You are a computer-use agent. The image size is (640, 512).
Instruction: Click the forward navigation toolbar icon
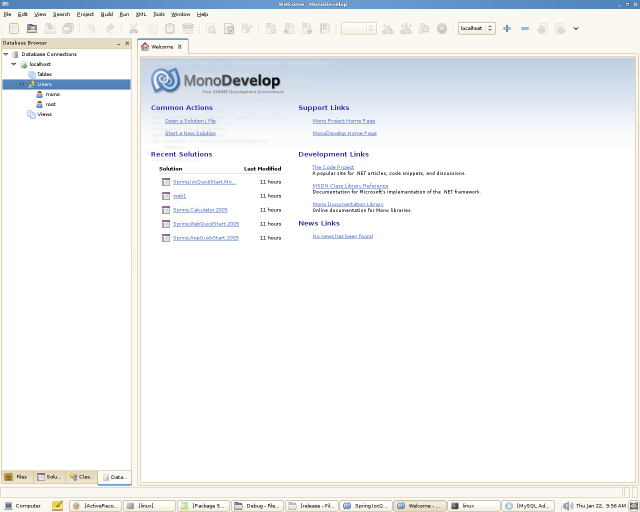pyautogui.click(x=560, y=28)
